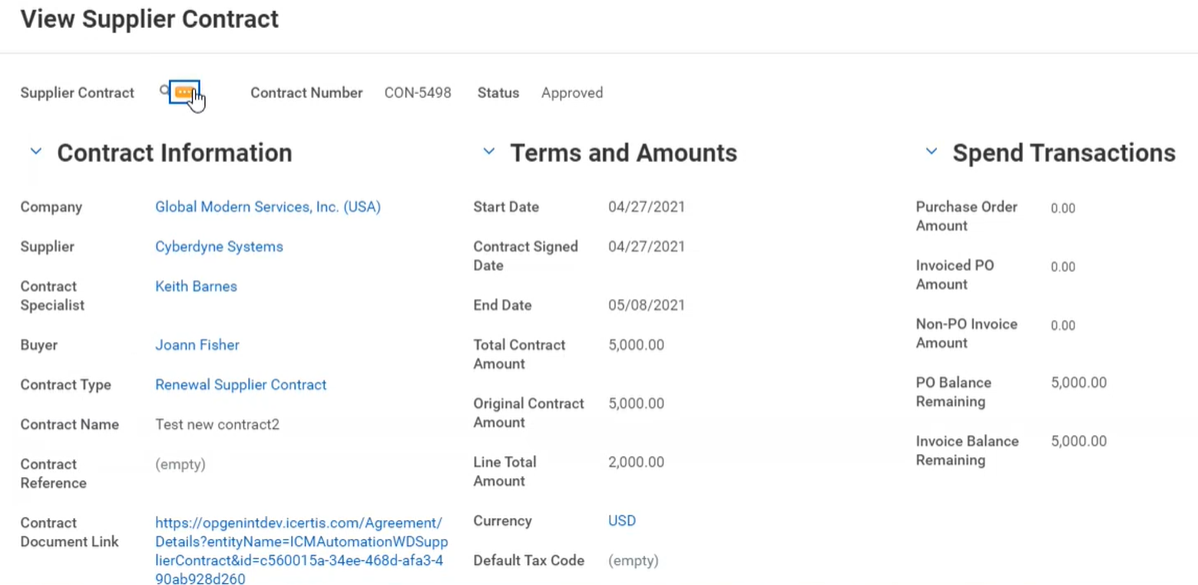The image size is (1198, 585).
Task: Open Global Modern Services, Inc. (USA) link
Action: (x=267, y=207)
